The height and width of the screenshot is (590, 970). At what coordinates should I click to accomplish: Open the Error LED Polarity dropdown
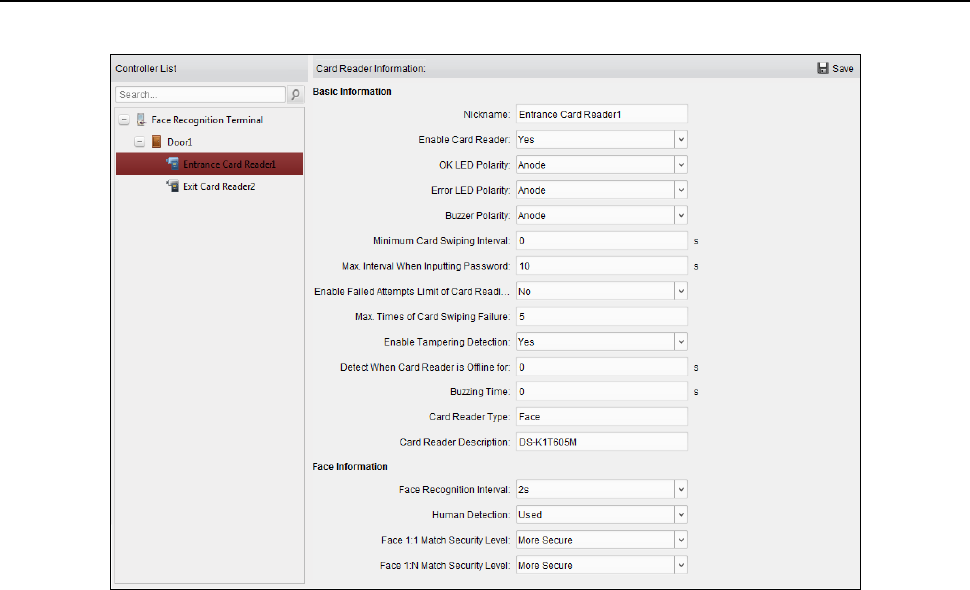tap(680, 190)
